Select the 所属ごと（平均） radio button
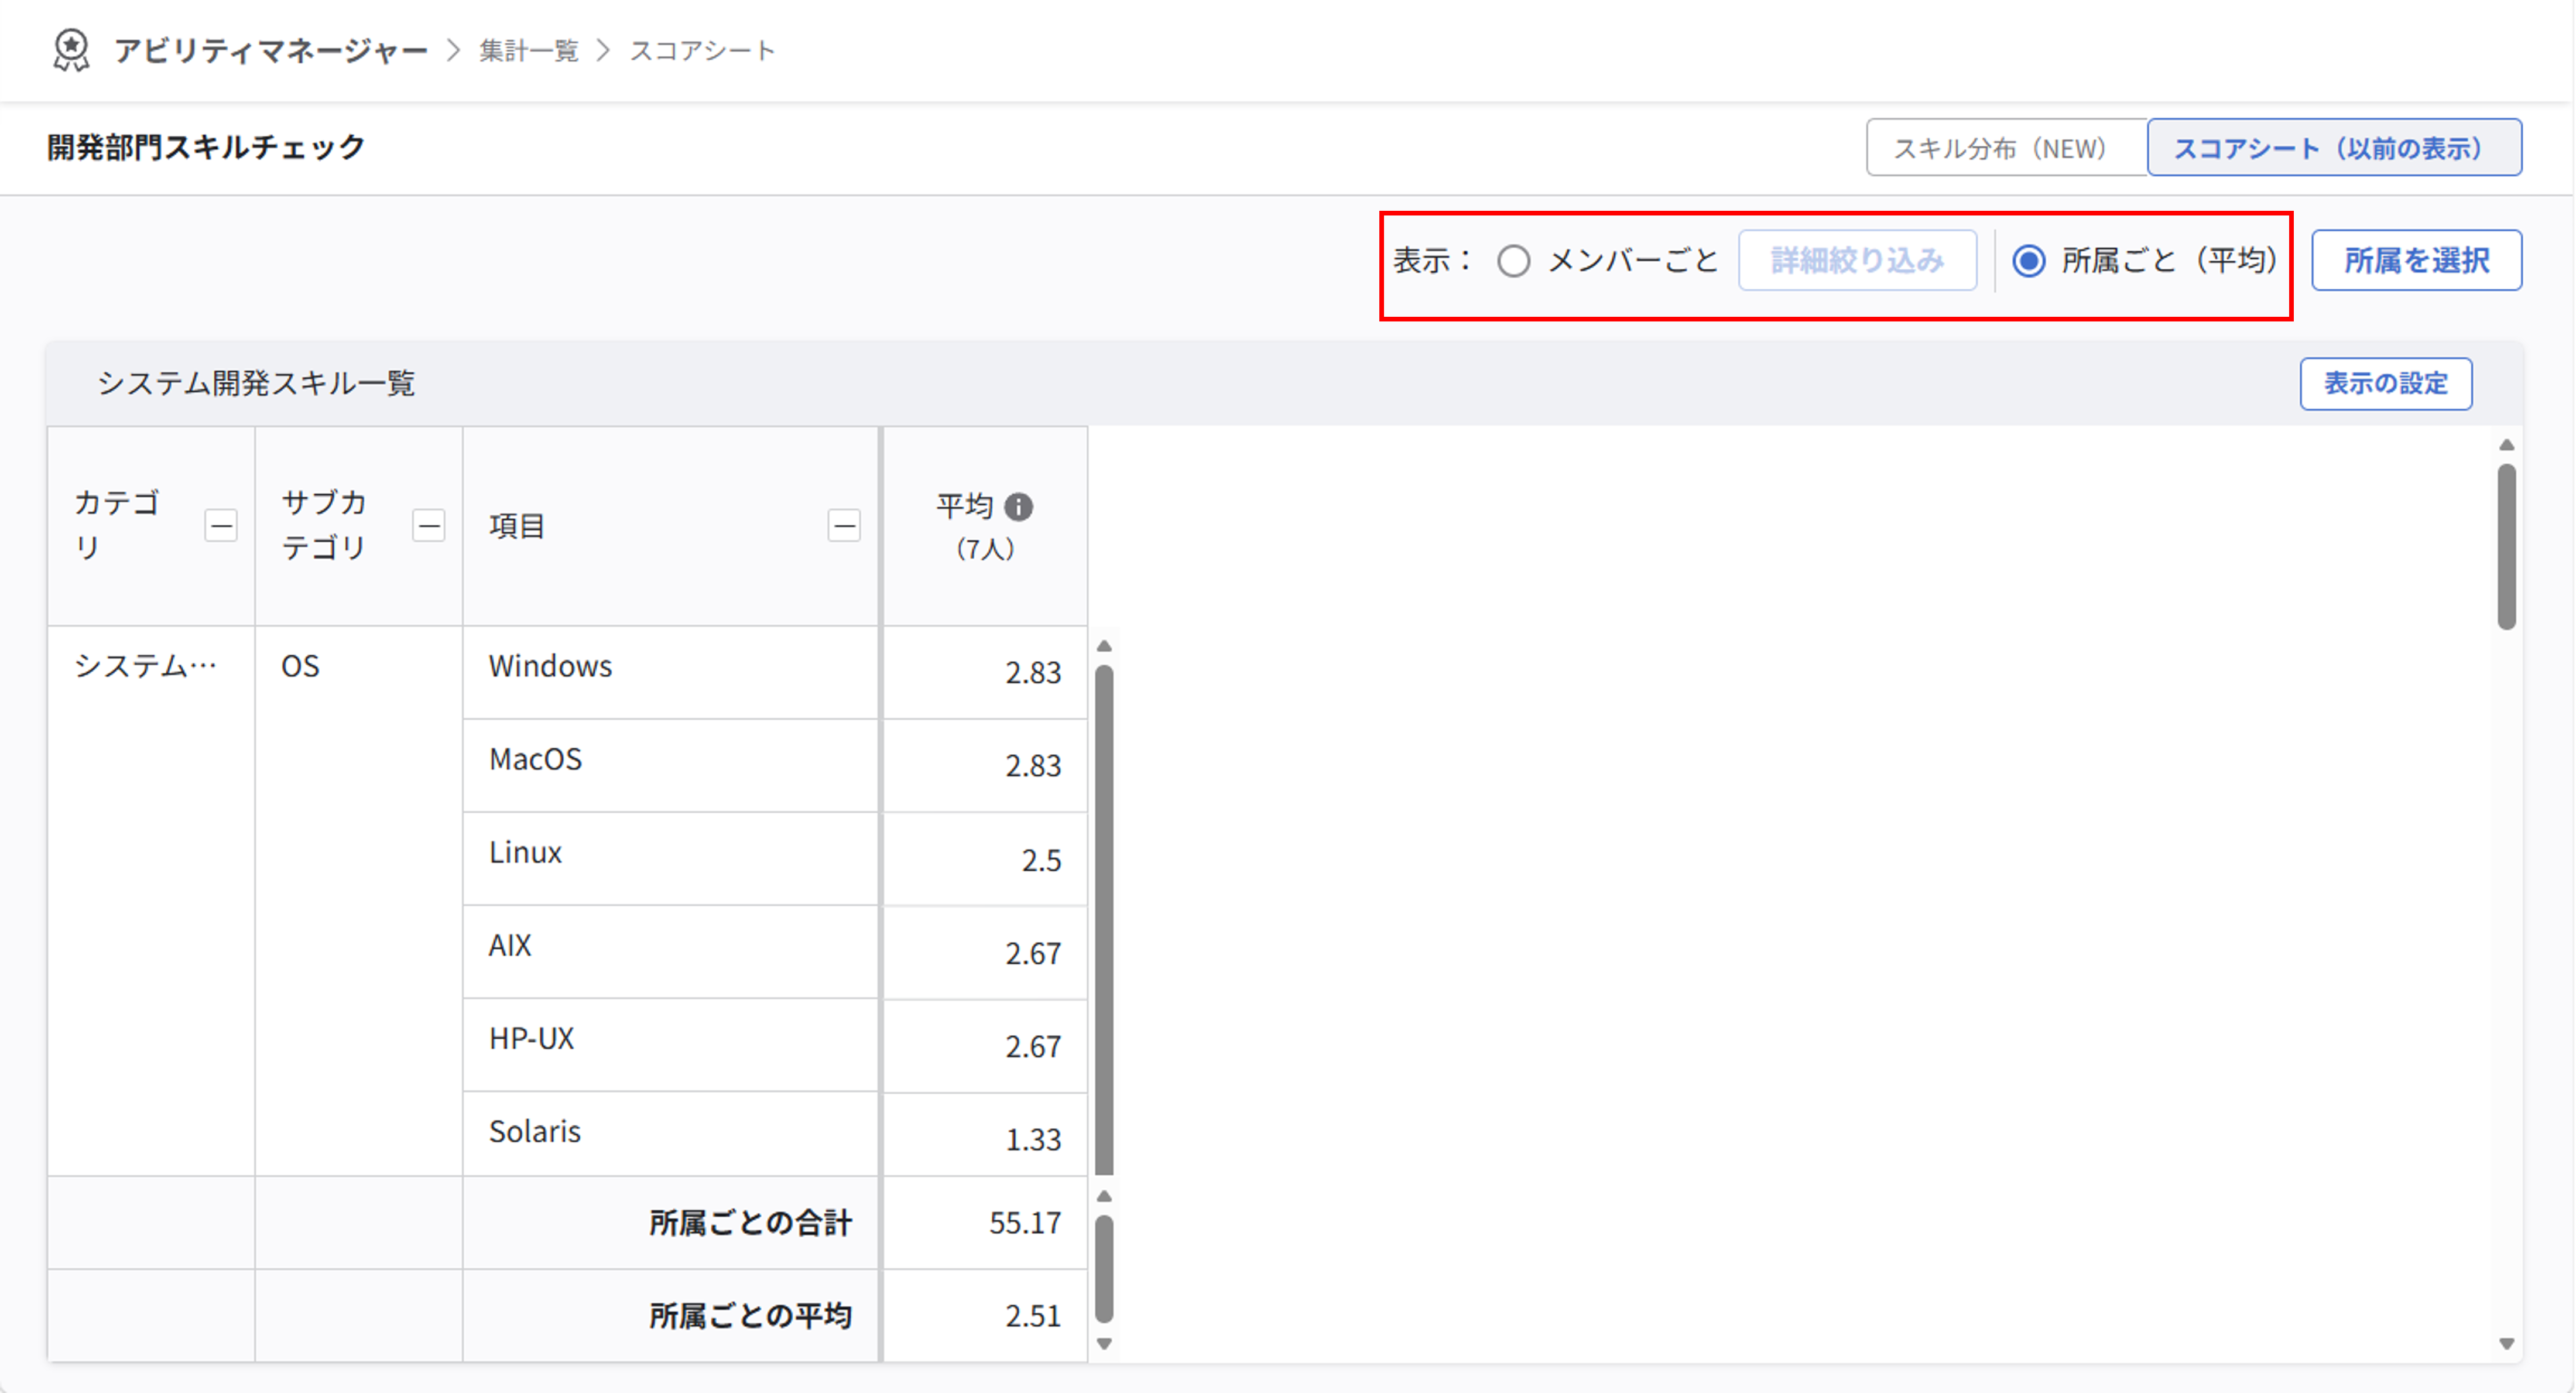Screen dimensions: 2576x1393 click(x=2028, y=261)
